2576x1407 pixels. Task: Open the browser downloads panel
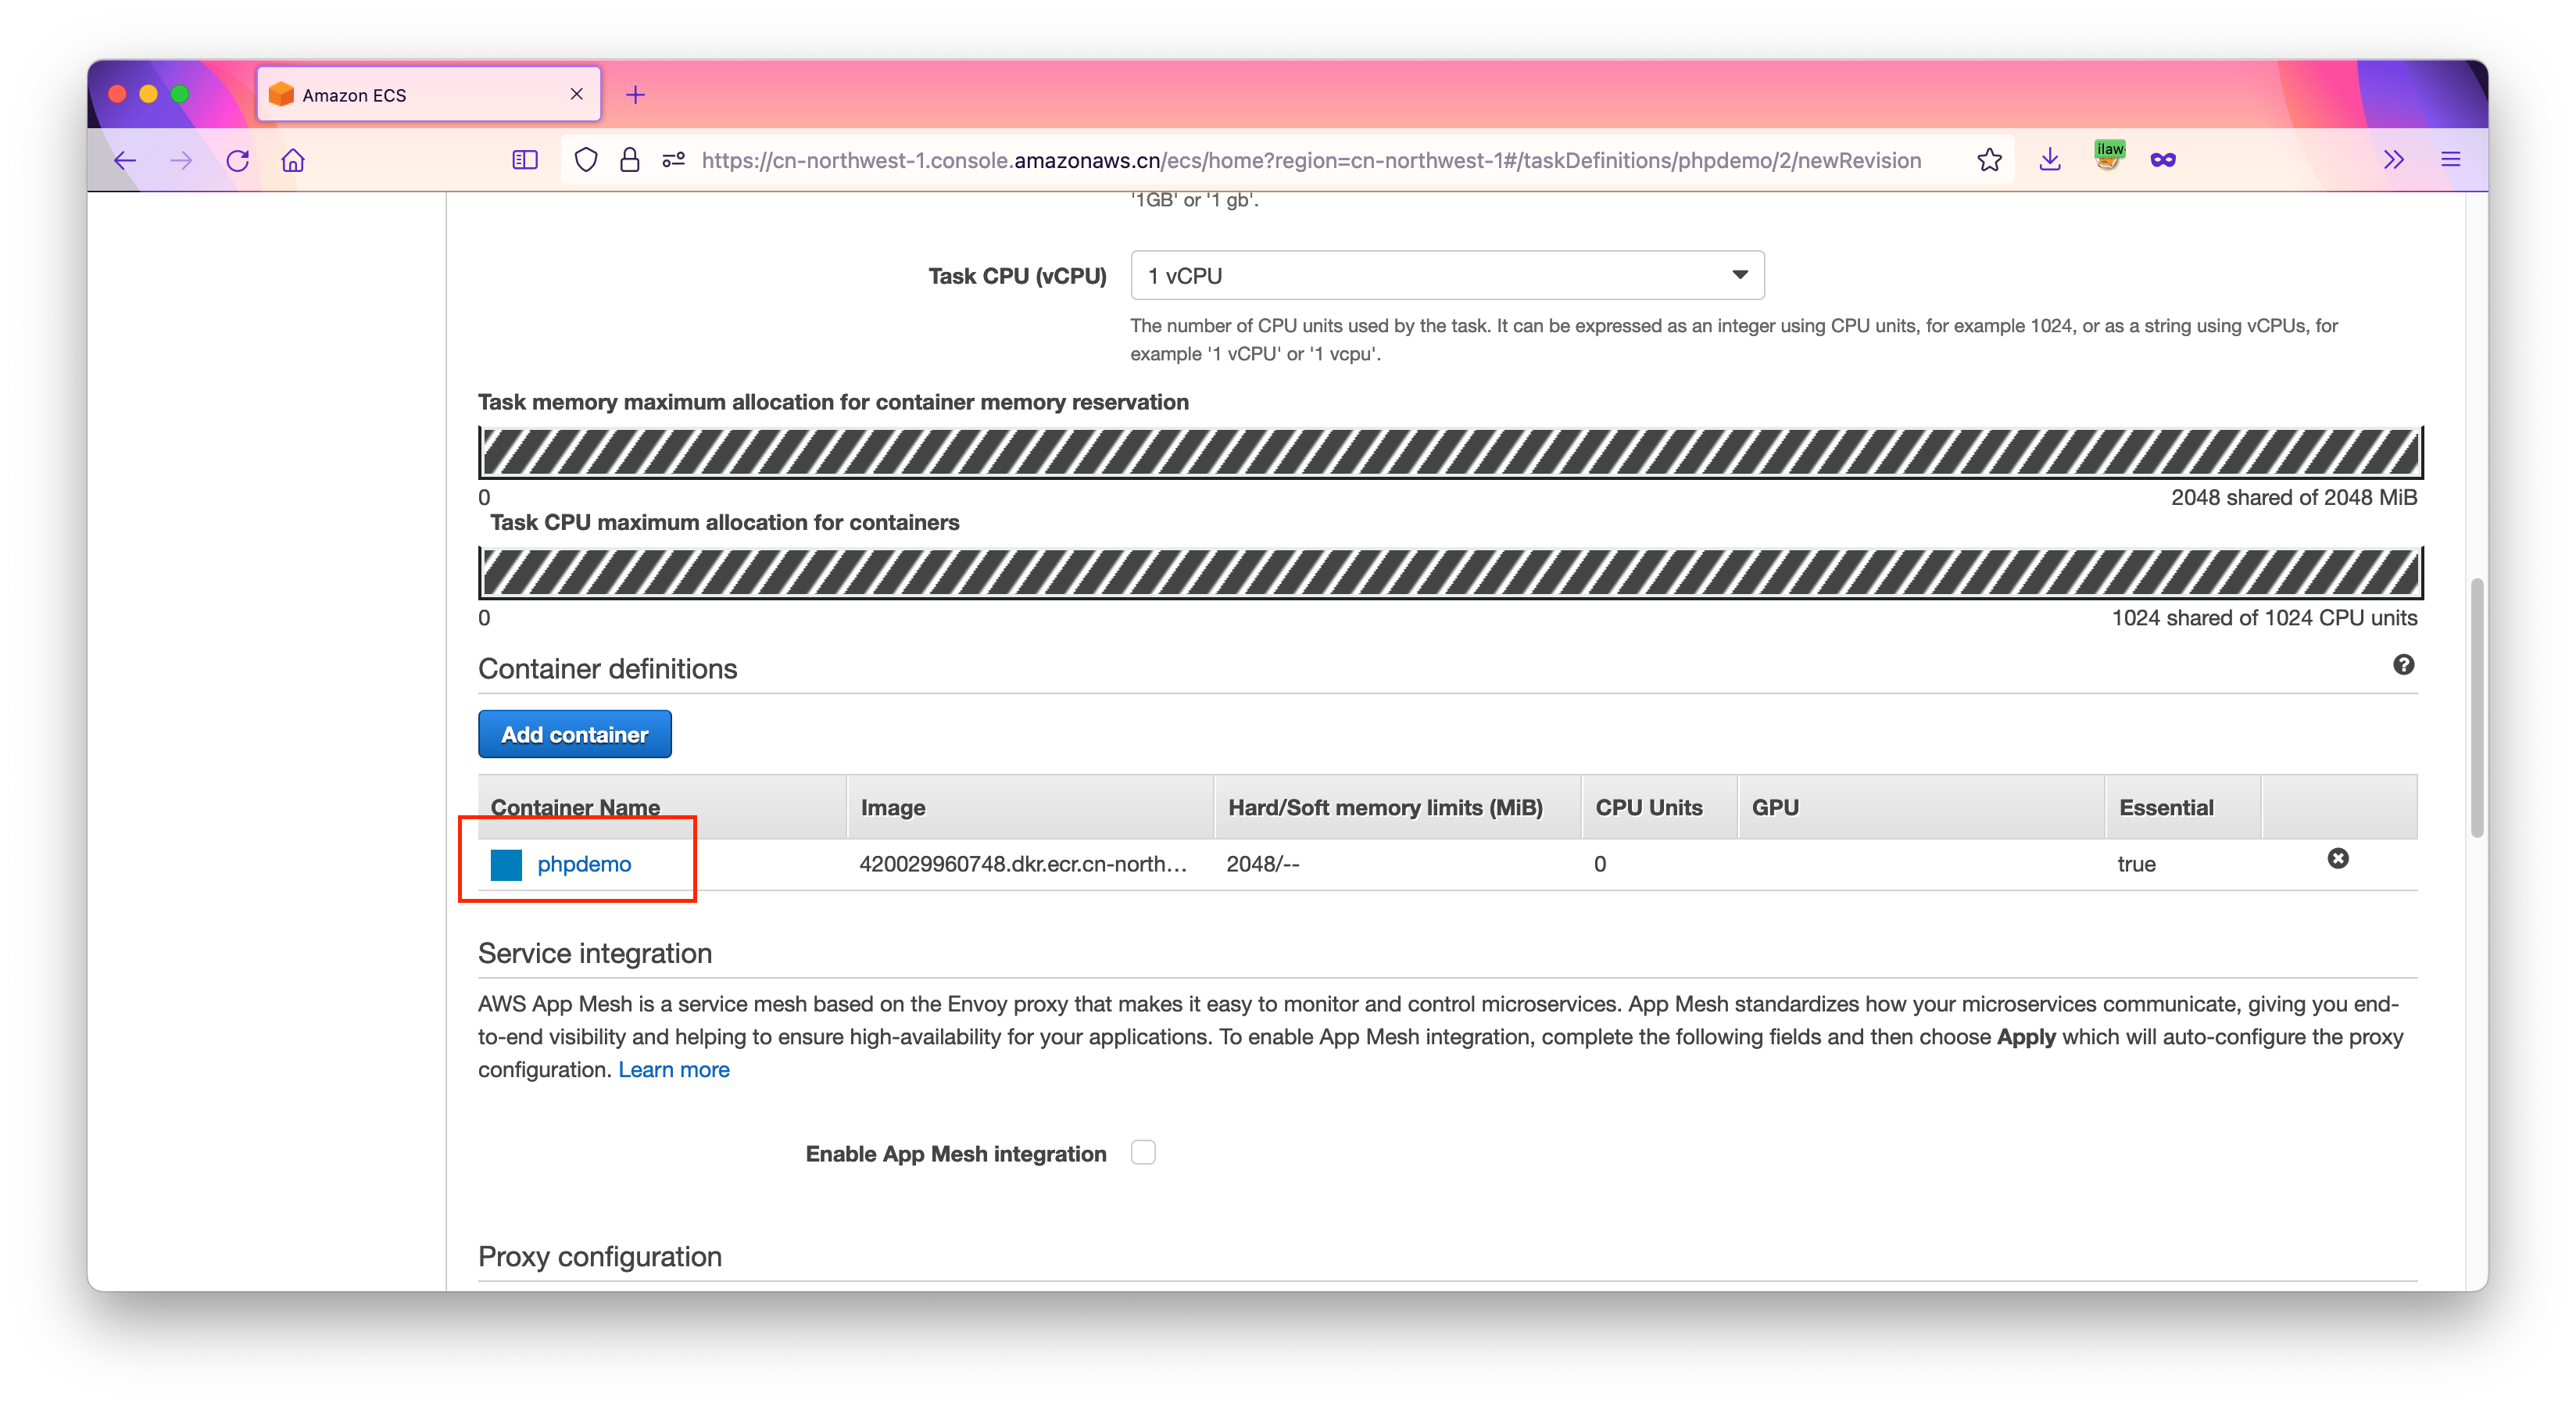pos(2049,160)
